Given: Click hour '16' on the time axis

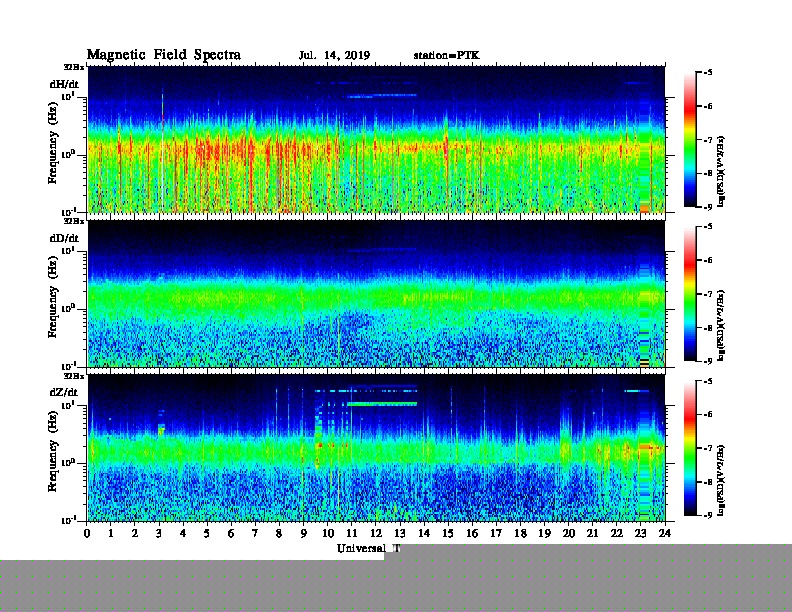Looking at the screenshot, I should tap(472, 533).
